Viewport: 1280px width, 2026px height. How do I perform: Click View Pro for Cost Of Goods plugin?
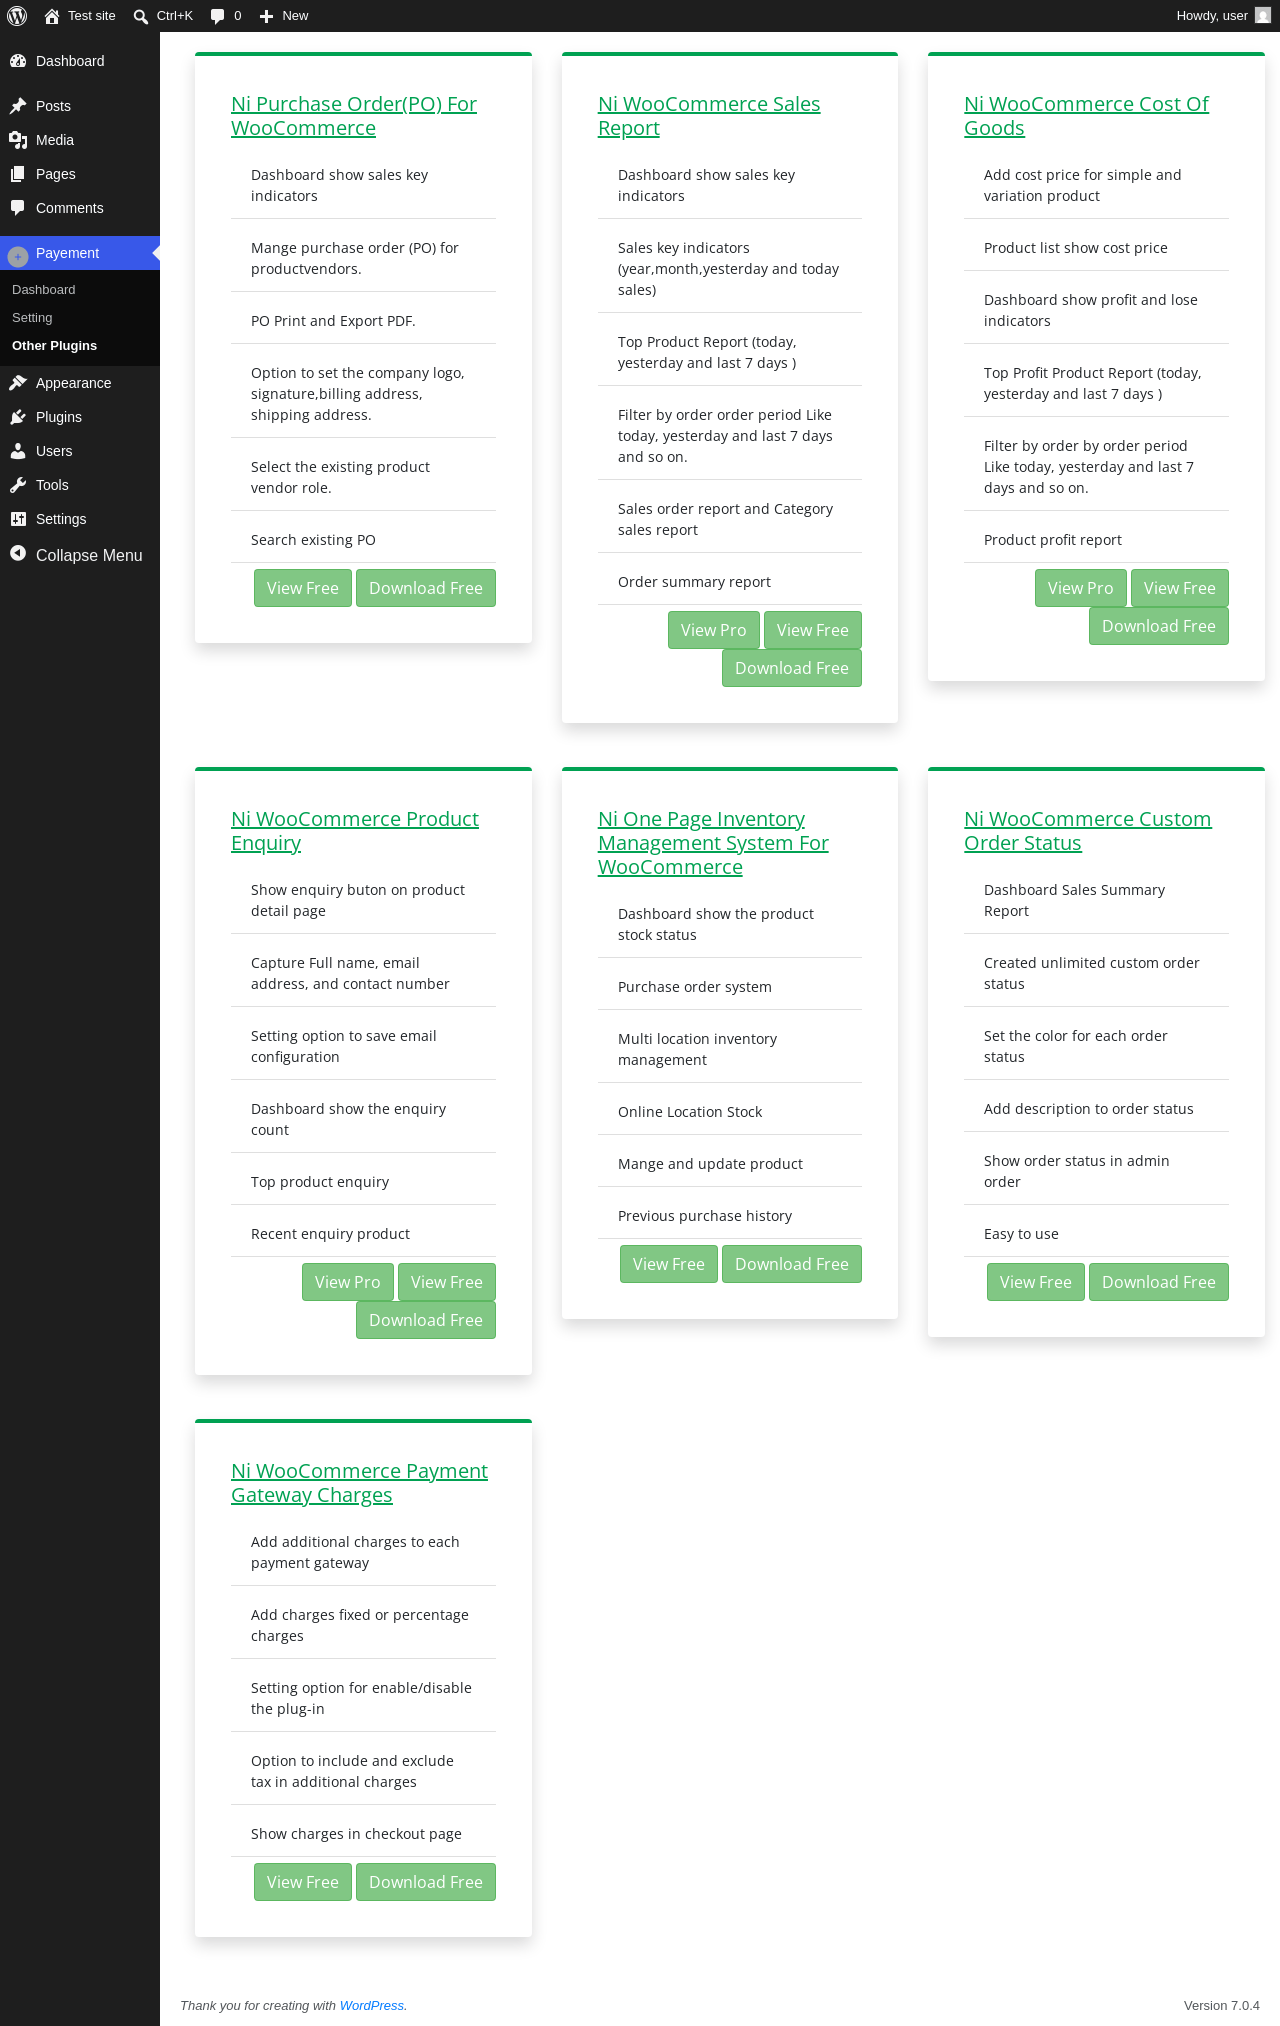[x=1081, y=588]
